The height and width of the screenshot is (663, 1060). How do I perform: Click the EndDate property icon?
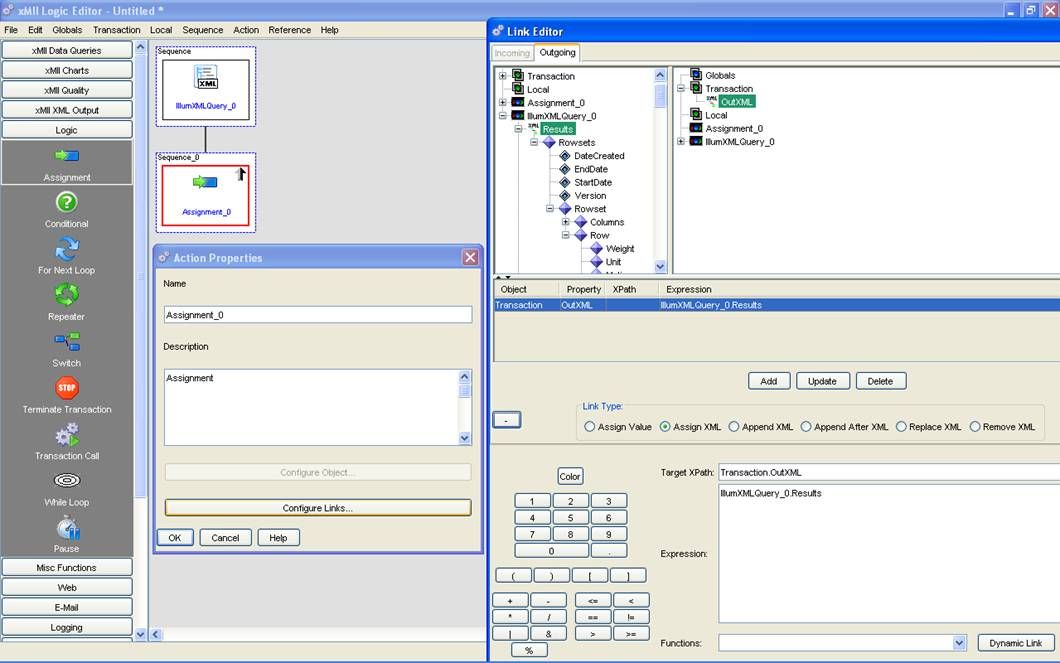click(x=565, y=169)
